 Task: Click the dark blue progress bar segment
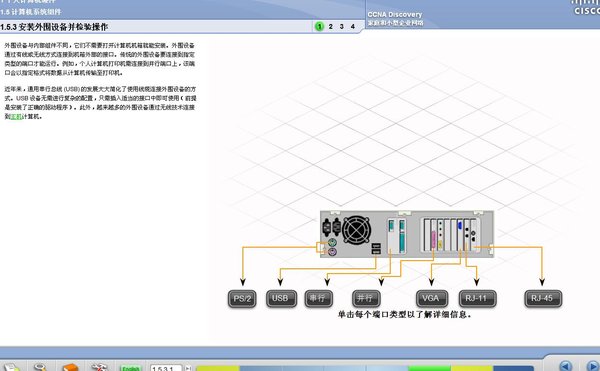pyautogui.click(x=513, y=368)
